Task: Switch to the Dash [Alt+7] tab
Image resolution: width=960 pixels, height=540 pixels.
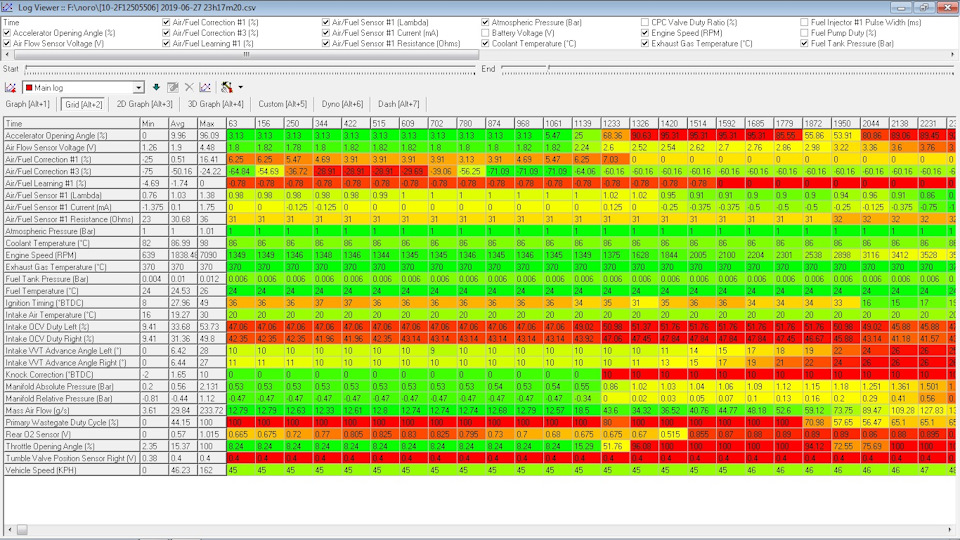Action: point(399,104)
